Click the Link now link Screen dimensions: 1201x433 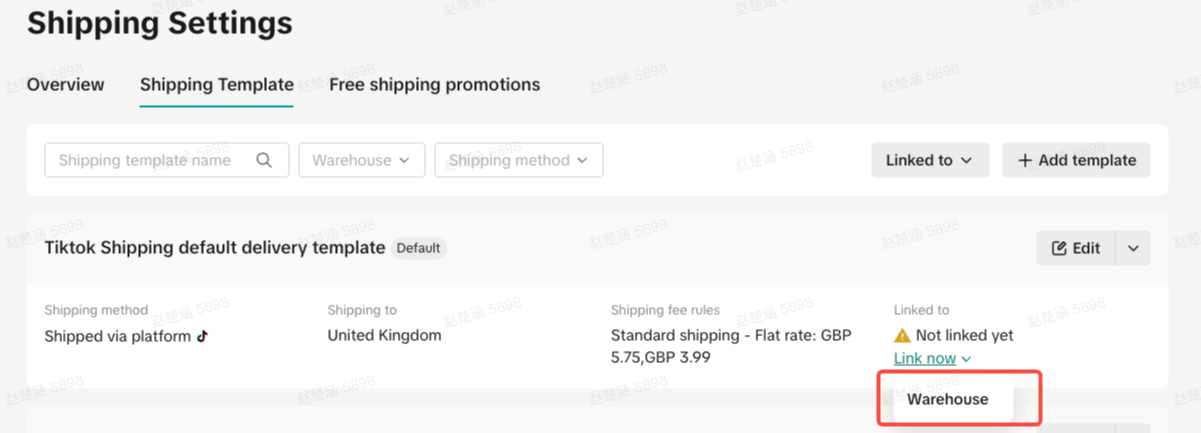pyautogui.click(x=925, y=358)
